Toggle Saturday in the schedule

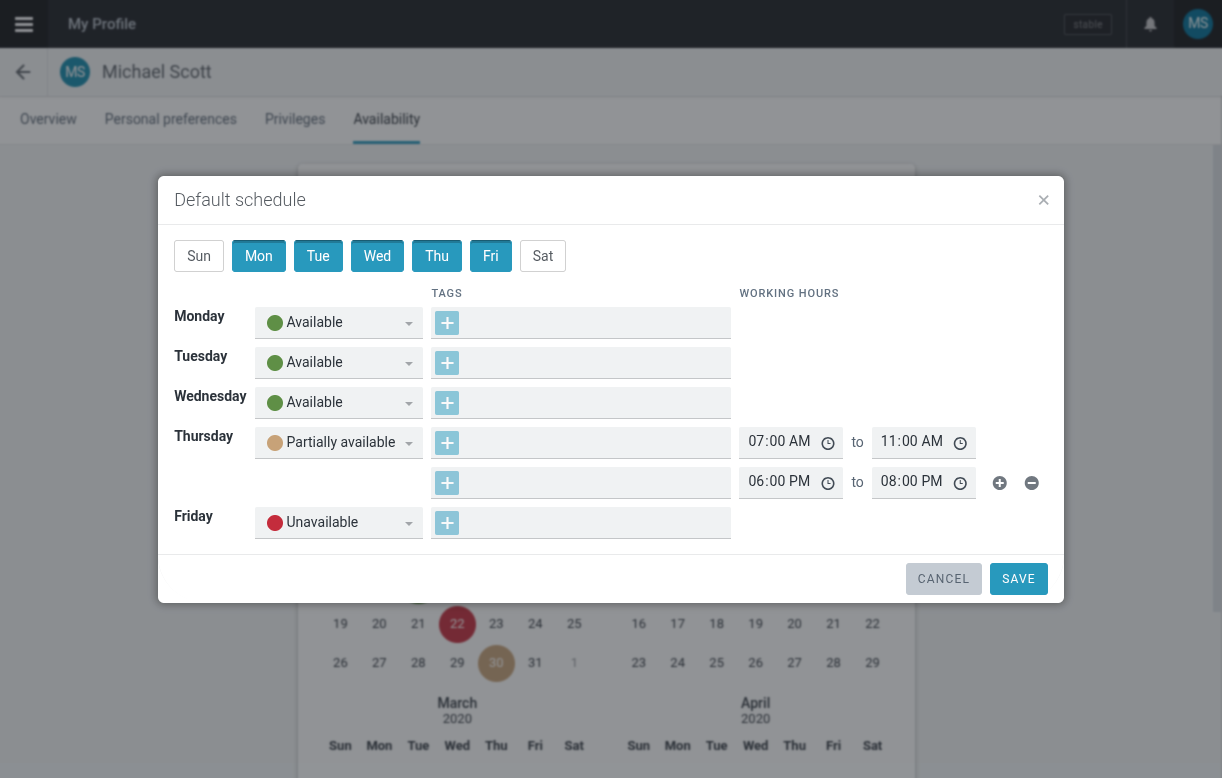pos(543,256)
